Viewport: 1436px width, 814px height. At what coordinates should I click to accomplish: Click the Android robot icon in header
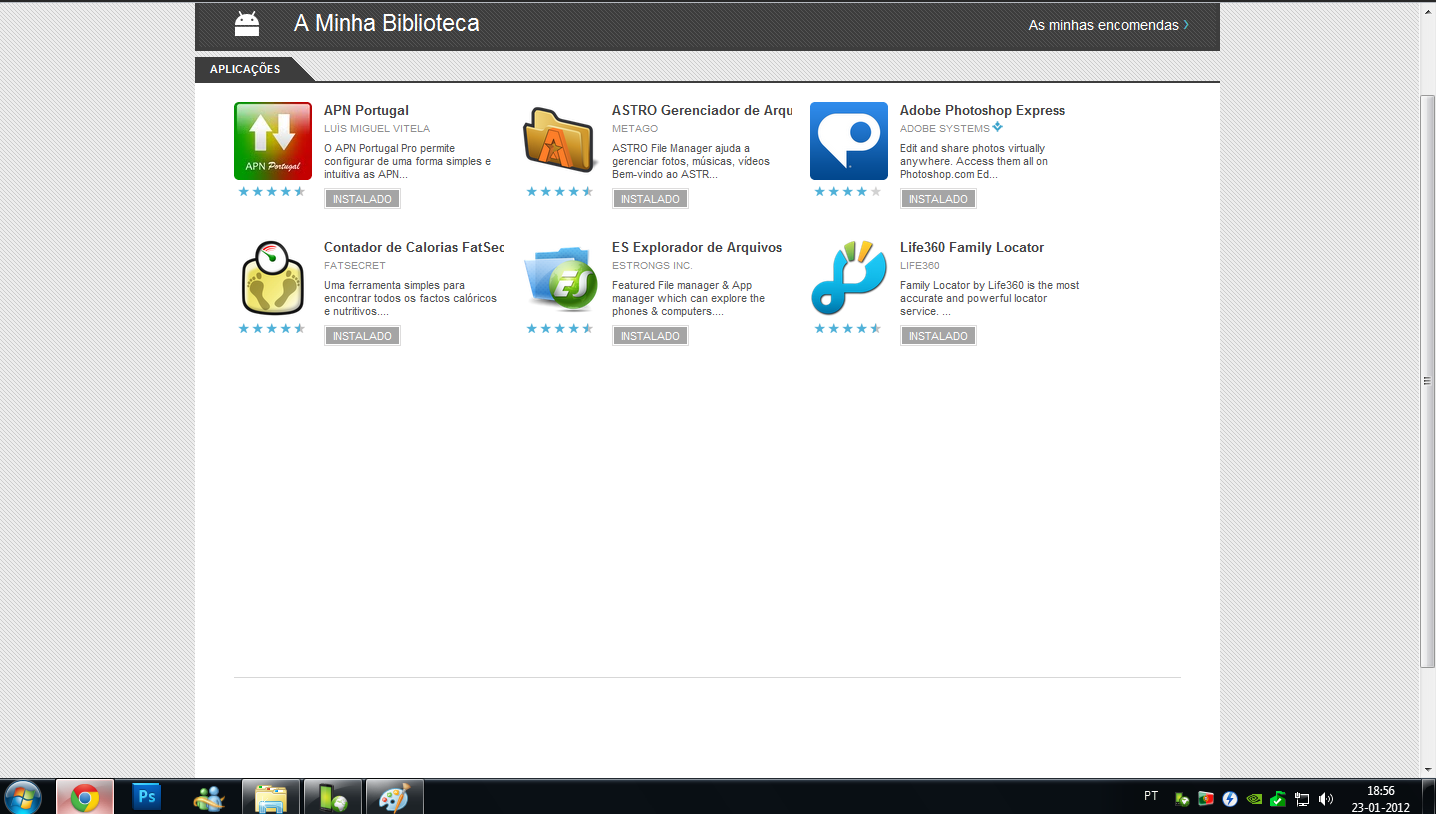click(x=247, y=23)
